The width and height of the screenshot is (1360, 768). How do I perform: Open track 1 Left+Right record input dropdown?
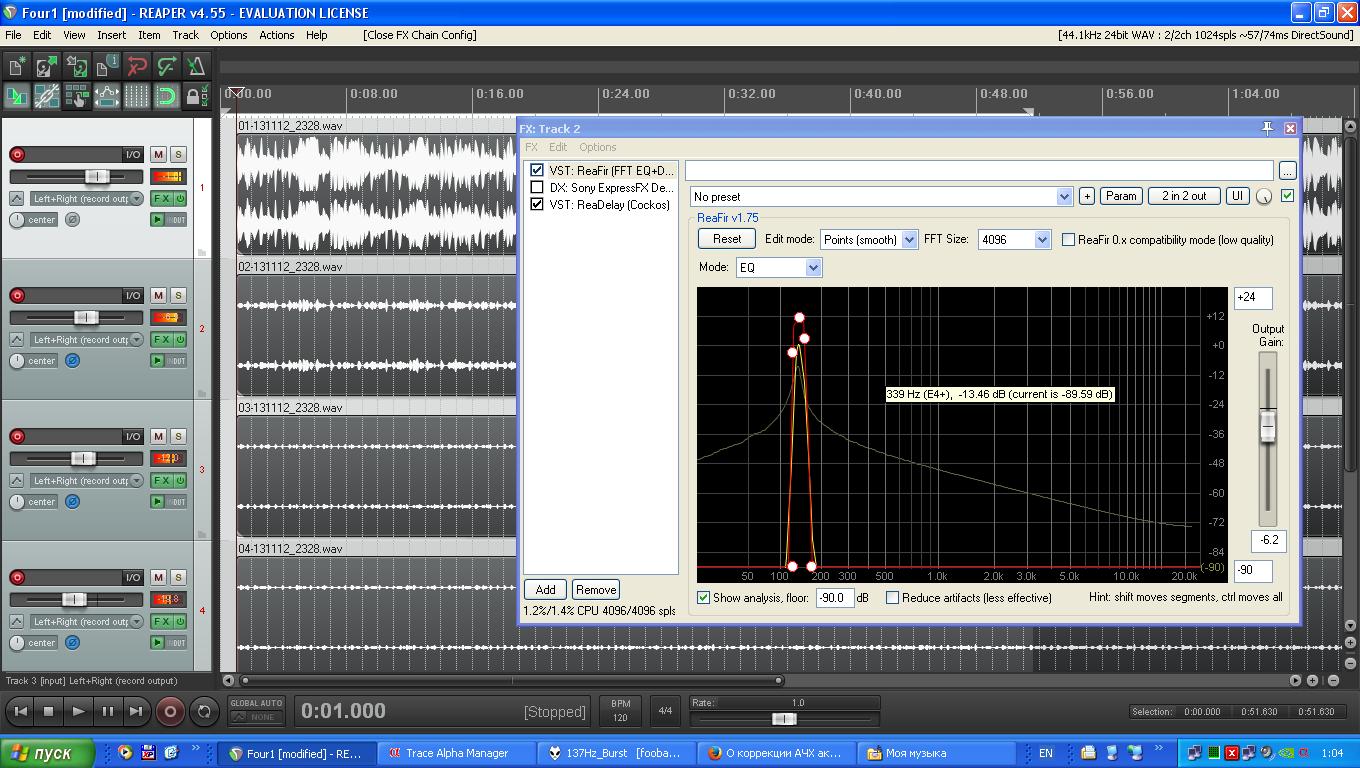click(87, 199)
